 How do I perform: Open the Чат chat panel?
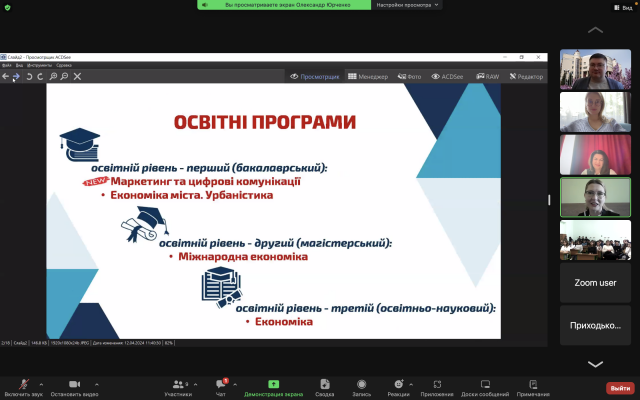[223, 385]
